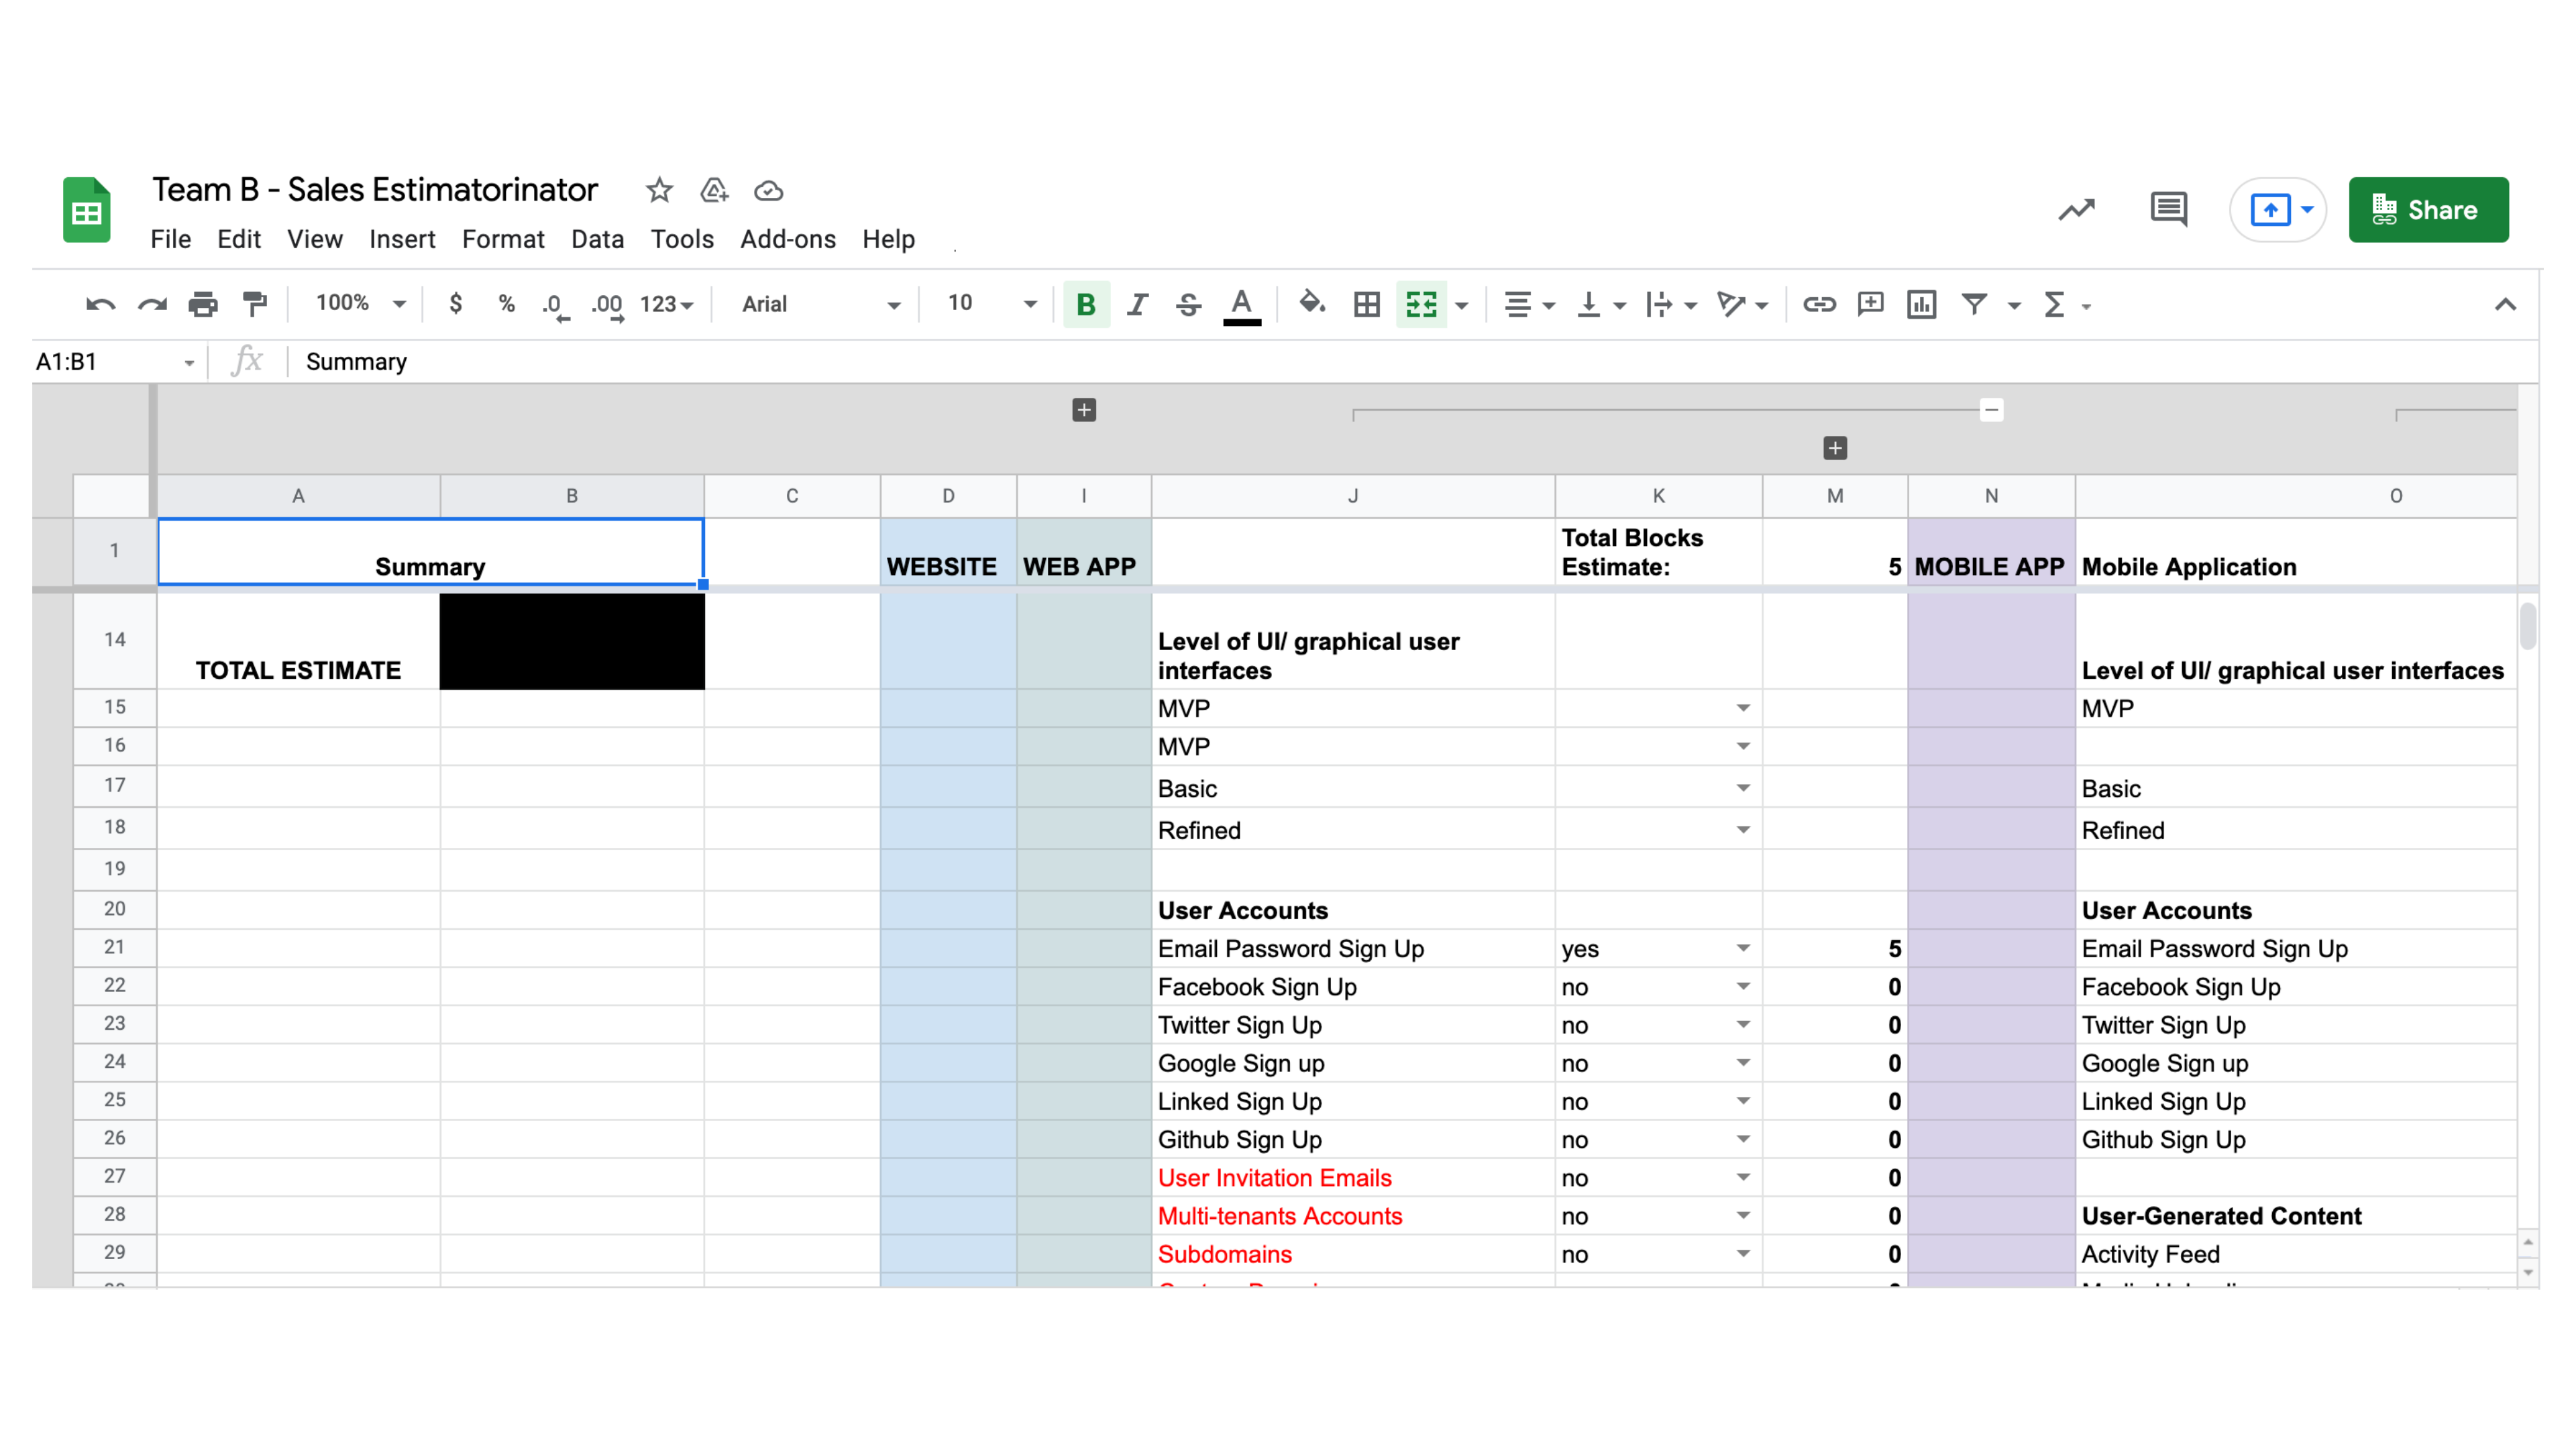Insert a link using the toolbar icon
This screenshot has height=1449, width=2576.
(x=1819, y=304)
